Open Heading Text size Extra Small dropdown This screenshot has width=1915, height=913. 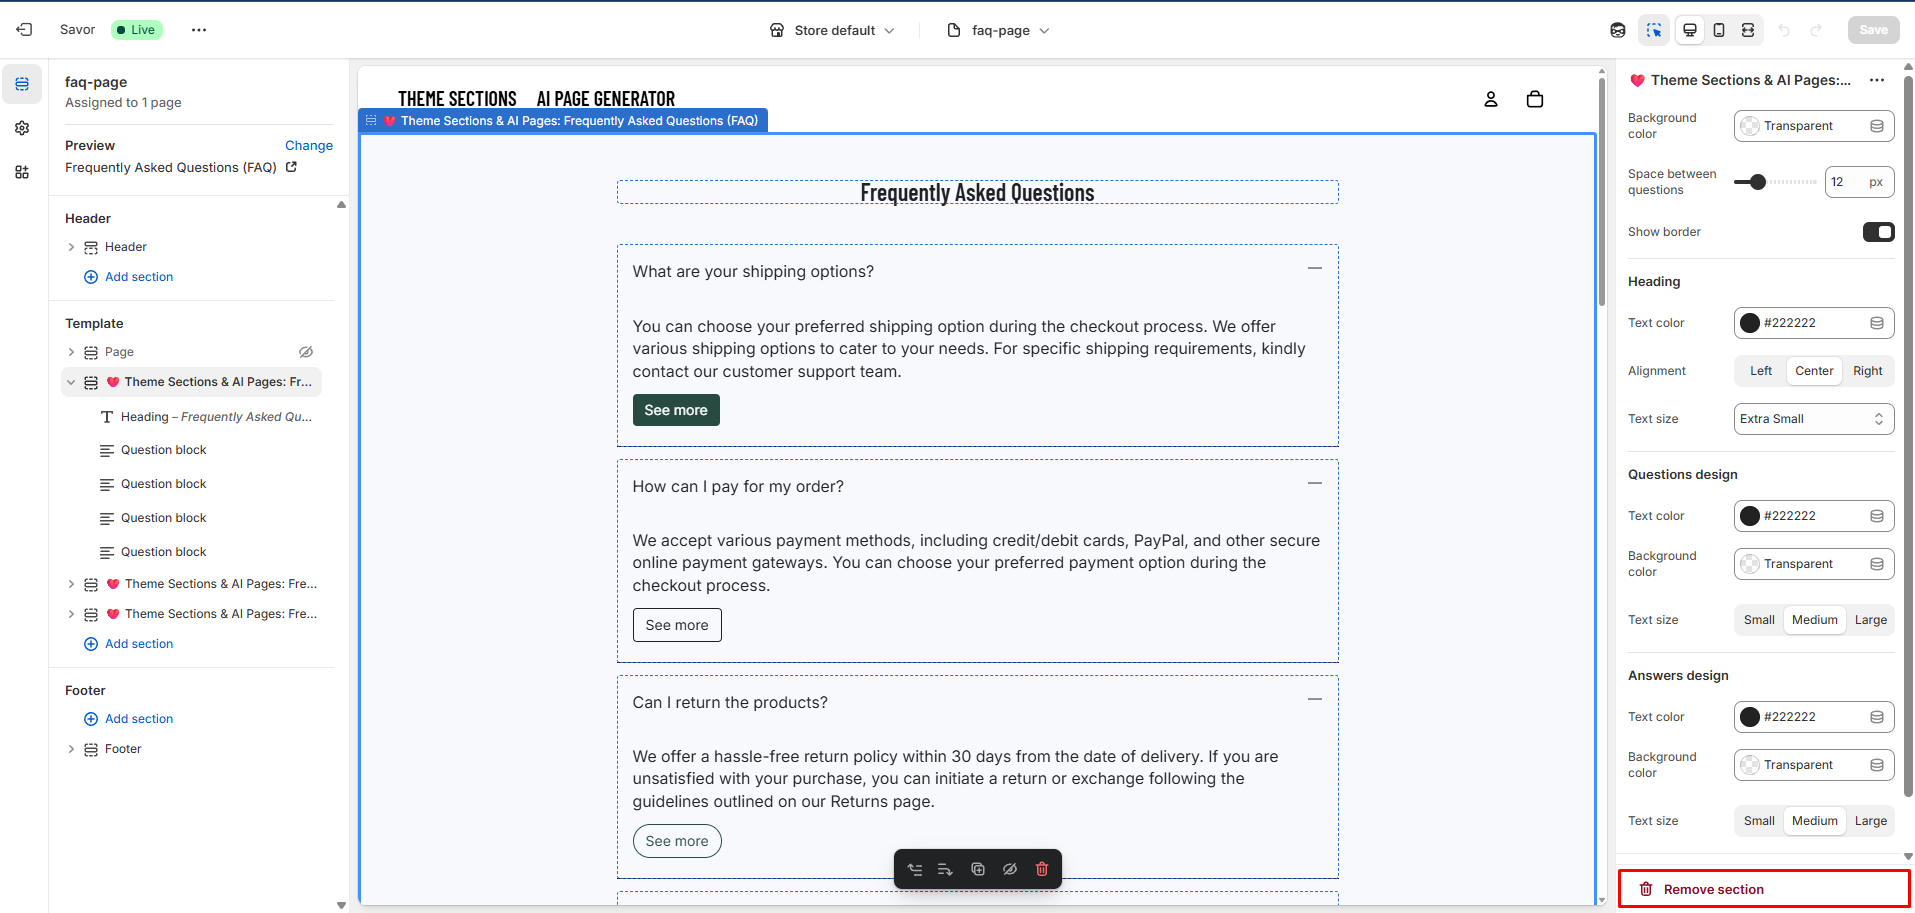pyautogui.click(x=1813, y=419)
